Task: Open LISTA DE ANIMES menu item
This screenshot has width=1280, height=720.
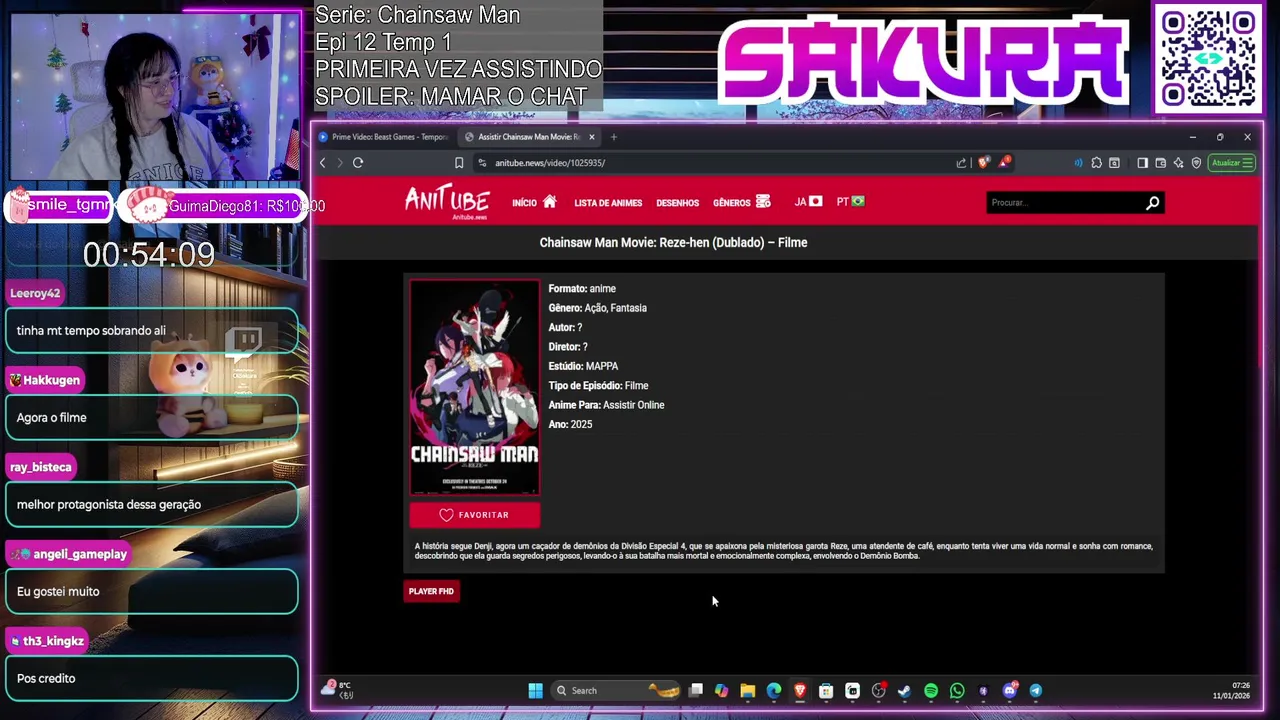Action: coord(608,203)
